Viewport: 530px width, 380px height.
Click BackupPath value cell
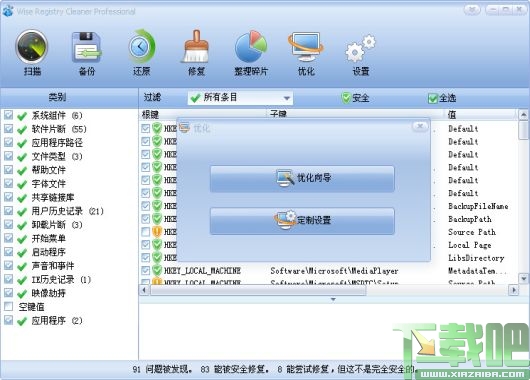470,219
